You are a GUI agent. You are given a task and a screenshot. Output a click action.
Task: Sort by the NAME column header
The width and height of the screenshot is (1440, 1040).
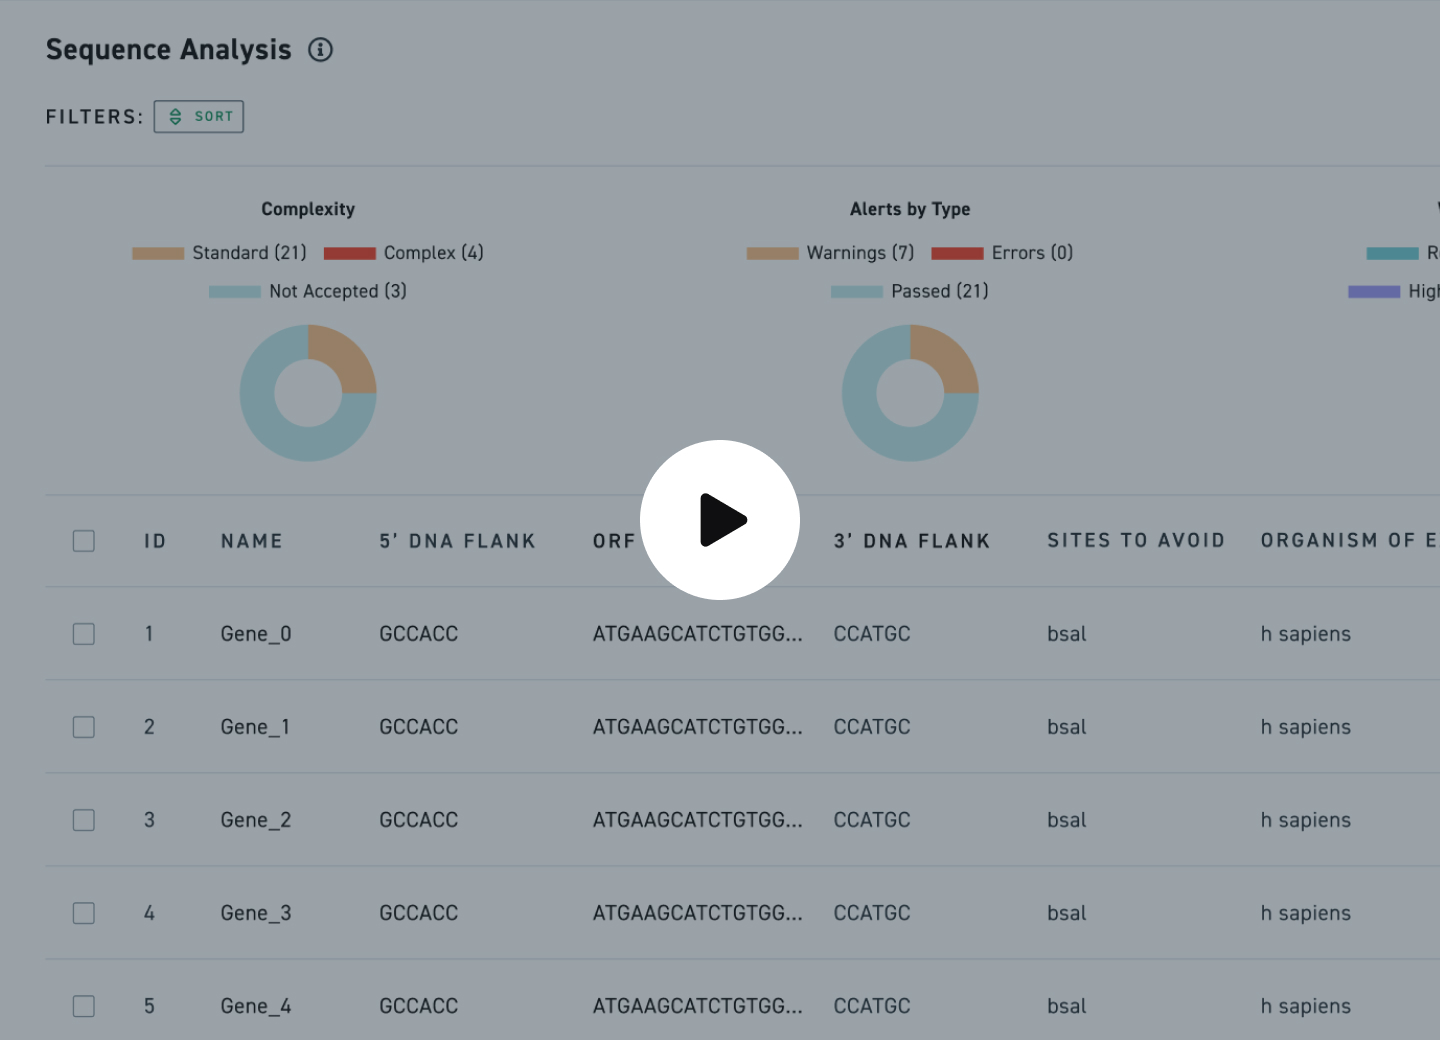point(252,541)
